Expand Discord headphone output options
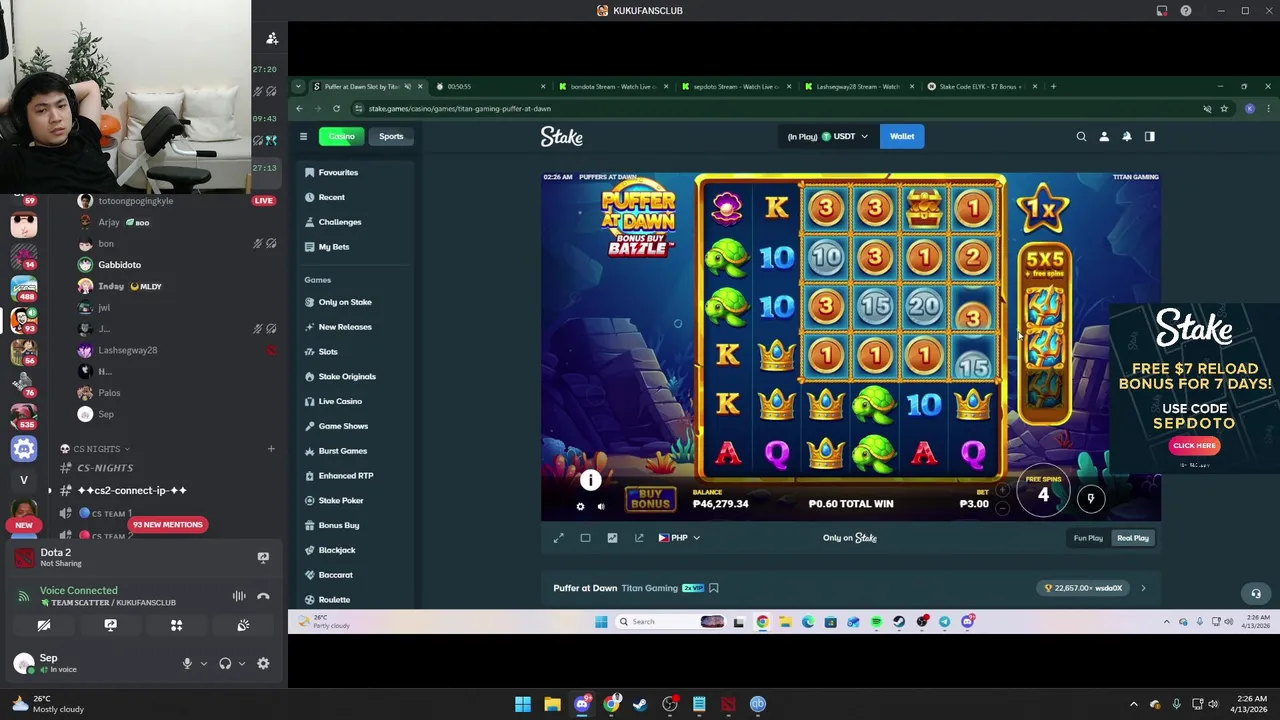Image resolution: width=1280 pixels, height=720 pixels. tap(241, 663)
